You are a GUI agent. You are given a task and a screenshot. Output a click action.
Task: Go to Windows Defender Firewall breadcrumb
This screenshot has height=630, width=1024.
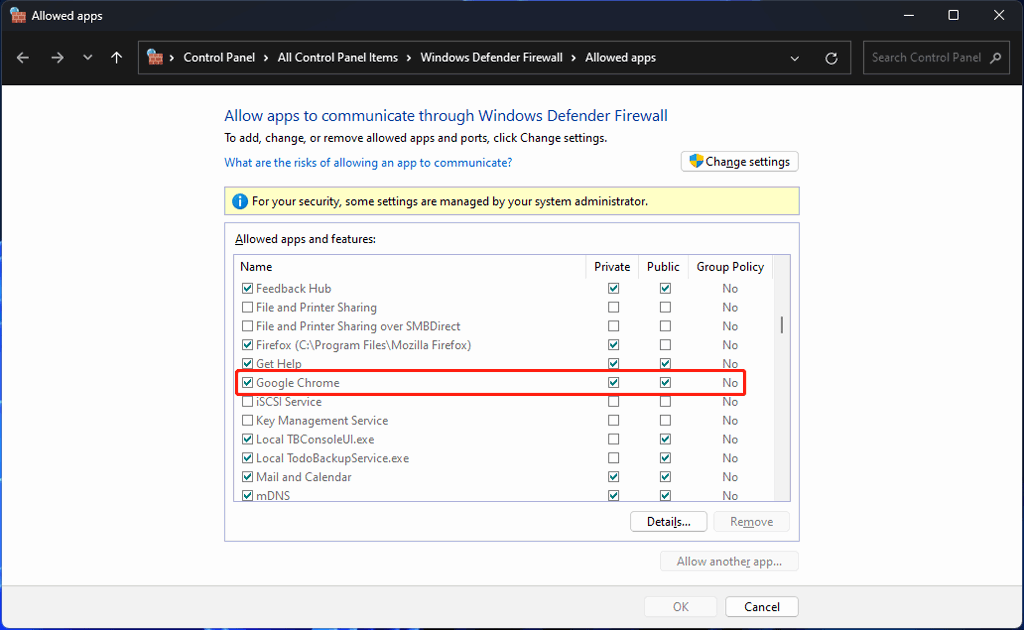(491, 57)
